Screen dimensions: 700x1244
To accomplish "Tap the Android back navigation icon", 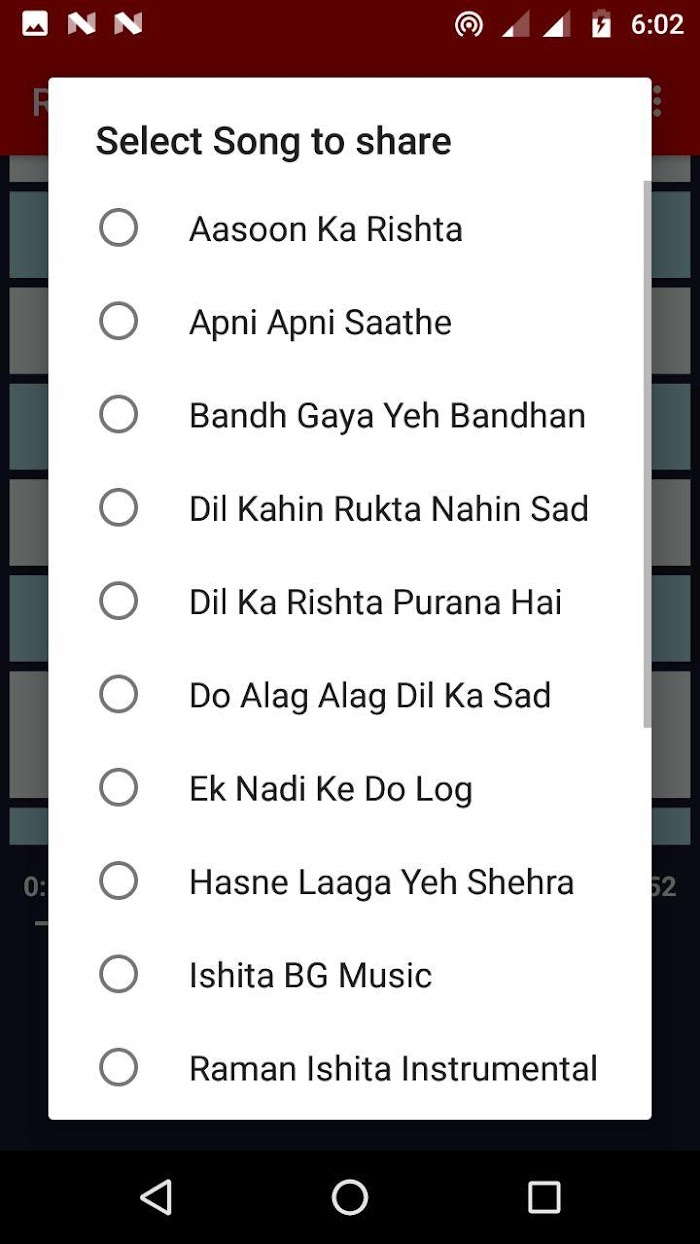I will point(156,1197).
